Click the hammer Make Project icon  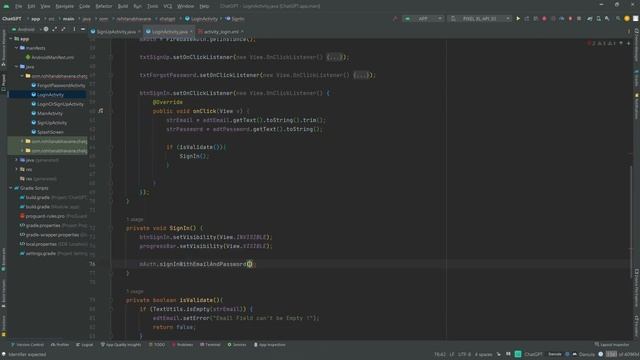point(395,19)
